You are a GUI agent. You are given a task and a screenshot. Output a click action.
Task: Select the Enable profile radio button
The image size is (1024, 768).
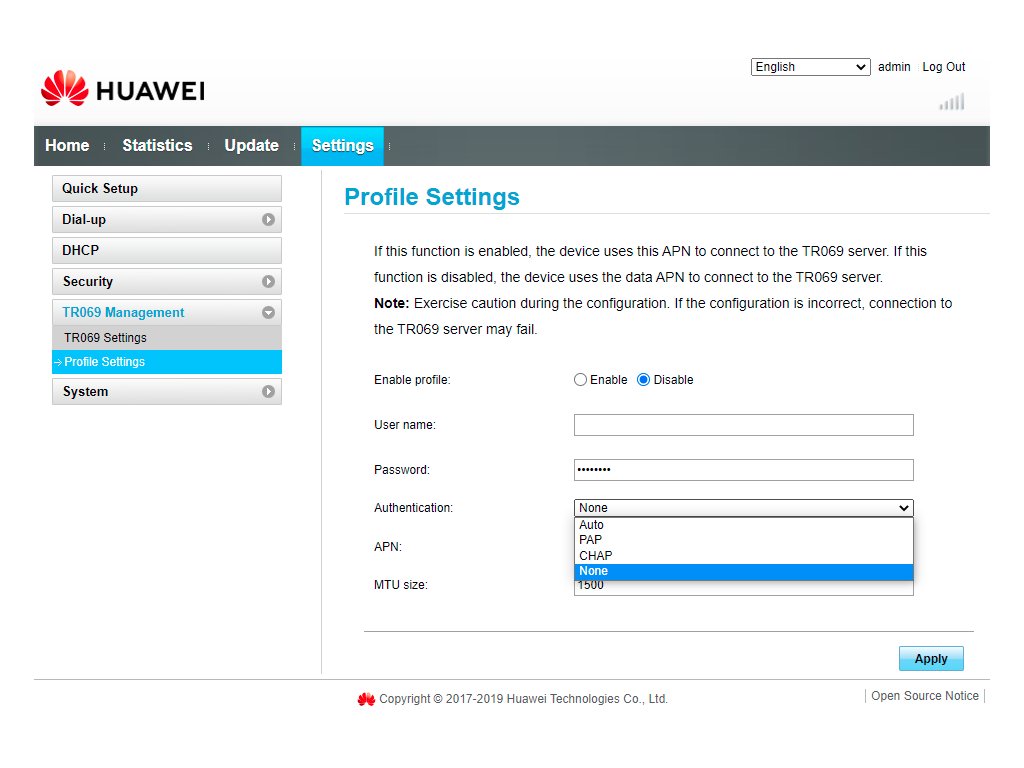point(581,380)
